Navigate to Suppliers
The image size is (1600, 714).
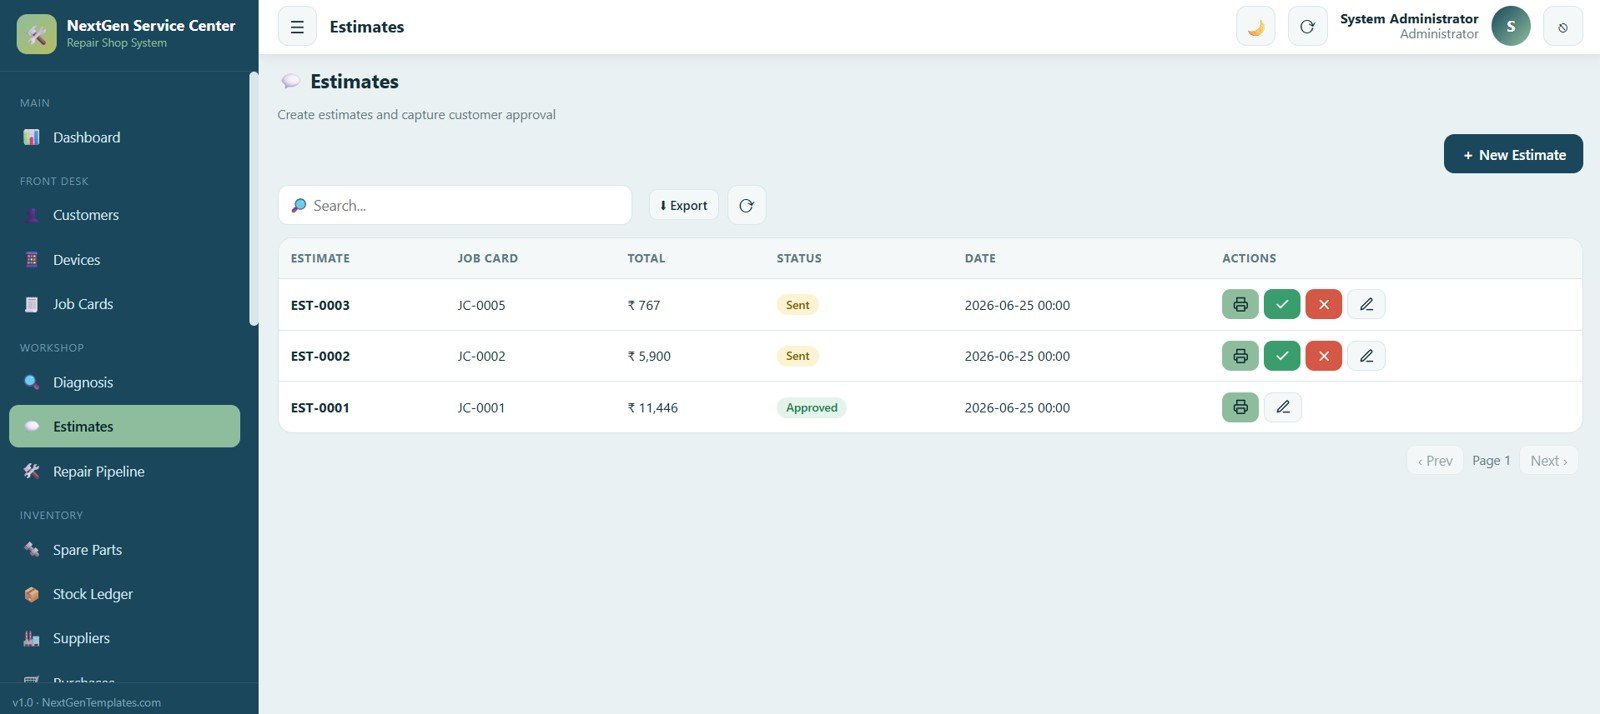point(124,638)
